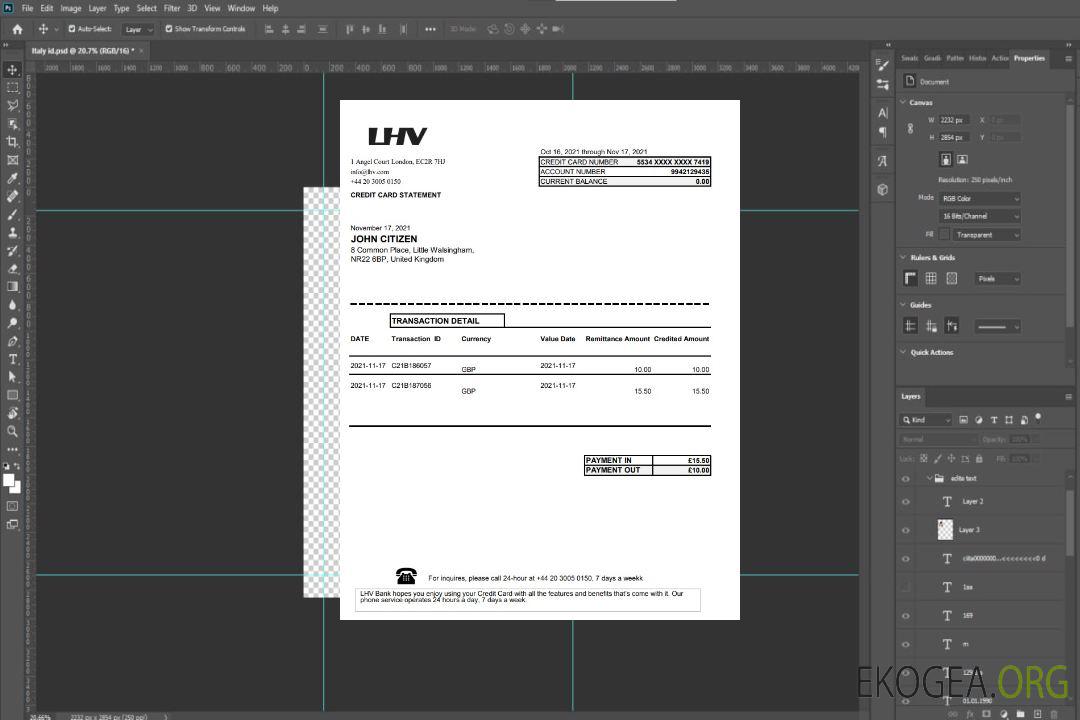Toggle grid icon in Rulers & Grids

coord(931,278)
